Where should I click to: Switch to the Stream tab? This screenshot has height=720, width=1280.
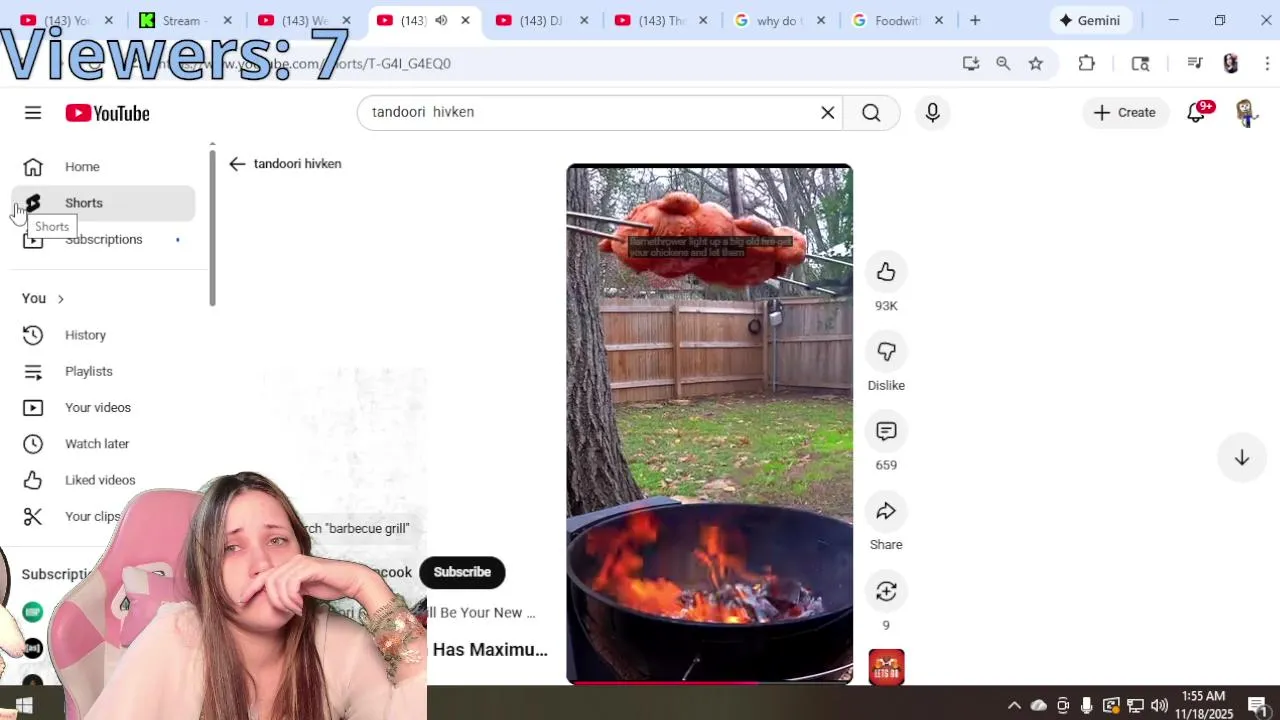click(x=186, y=20)
